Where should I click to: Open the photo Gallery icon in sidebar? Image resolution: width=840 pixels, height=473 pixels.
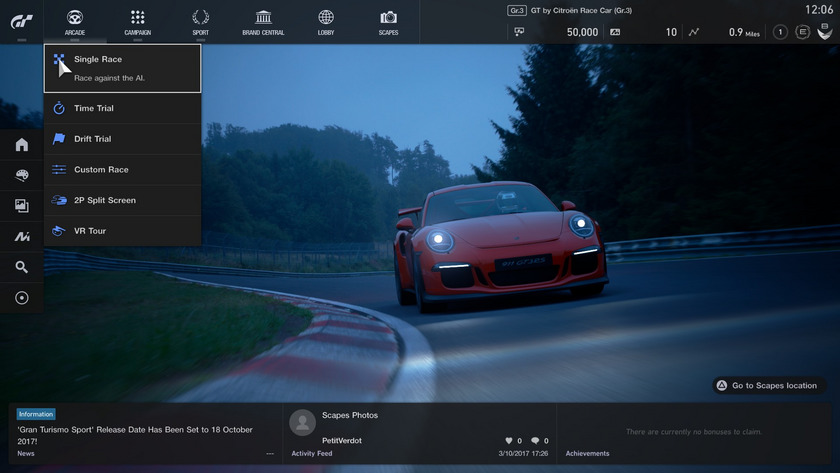click(x=21, y=206)
